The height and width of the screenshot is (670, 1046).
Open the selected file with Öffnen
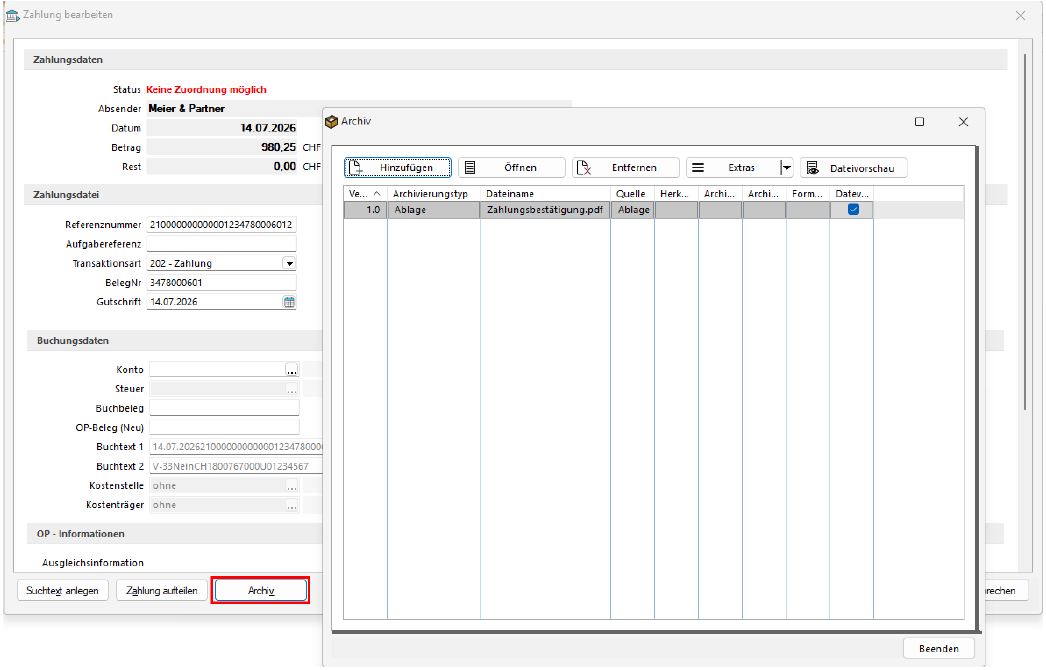pos(512,168)
